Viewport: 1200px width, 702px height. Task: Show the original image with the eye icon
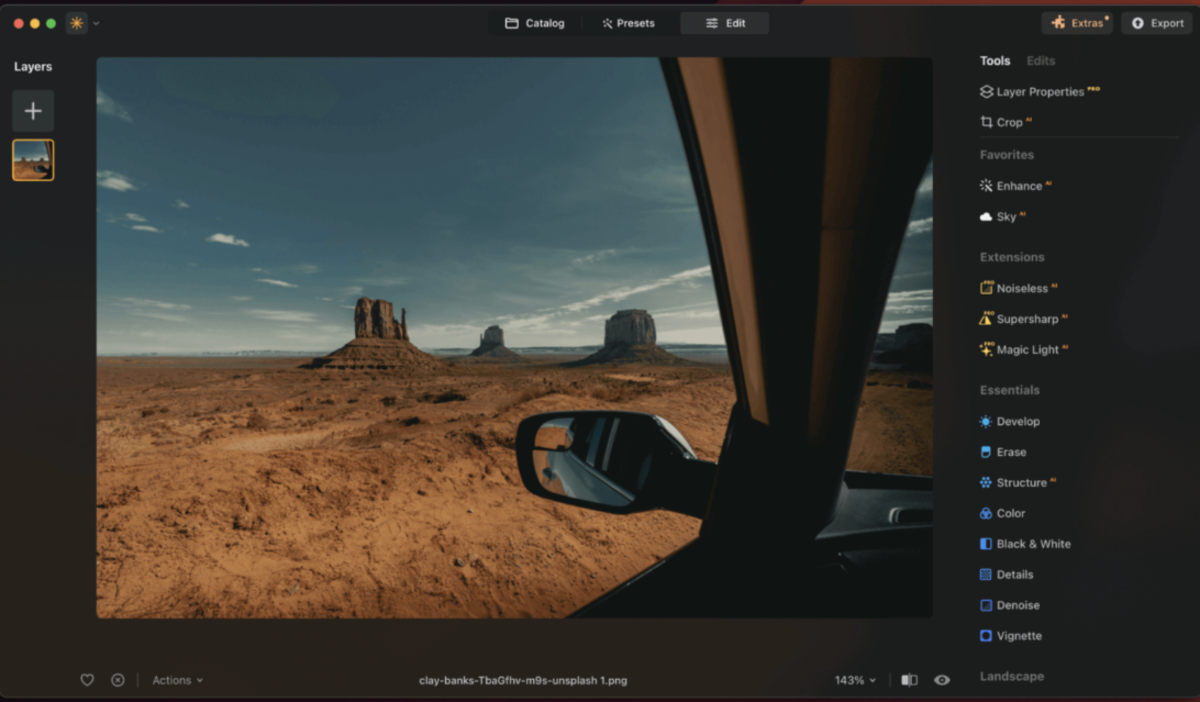(941, 679)
